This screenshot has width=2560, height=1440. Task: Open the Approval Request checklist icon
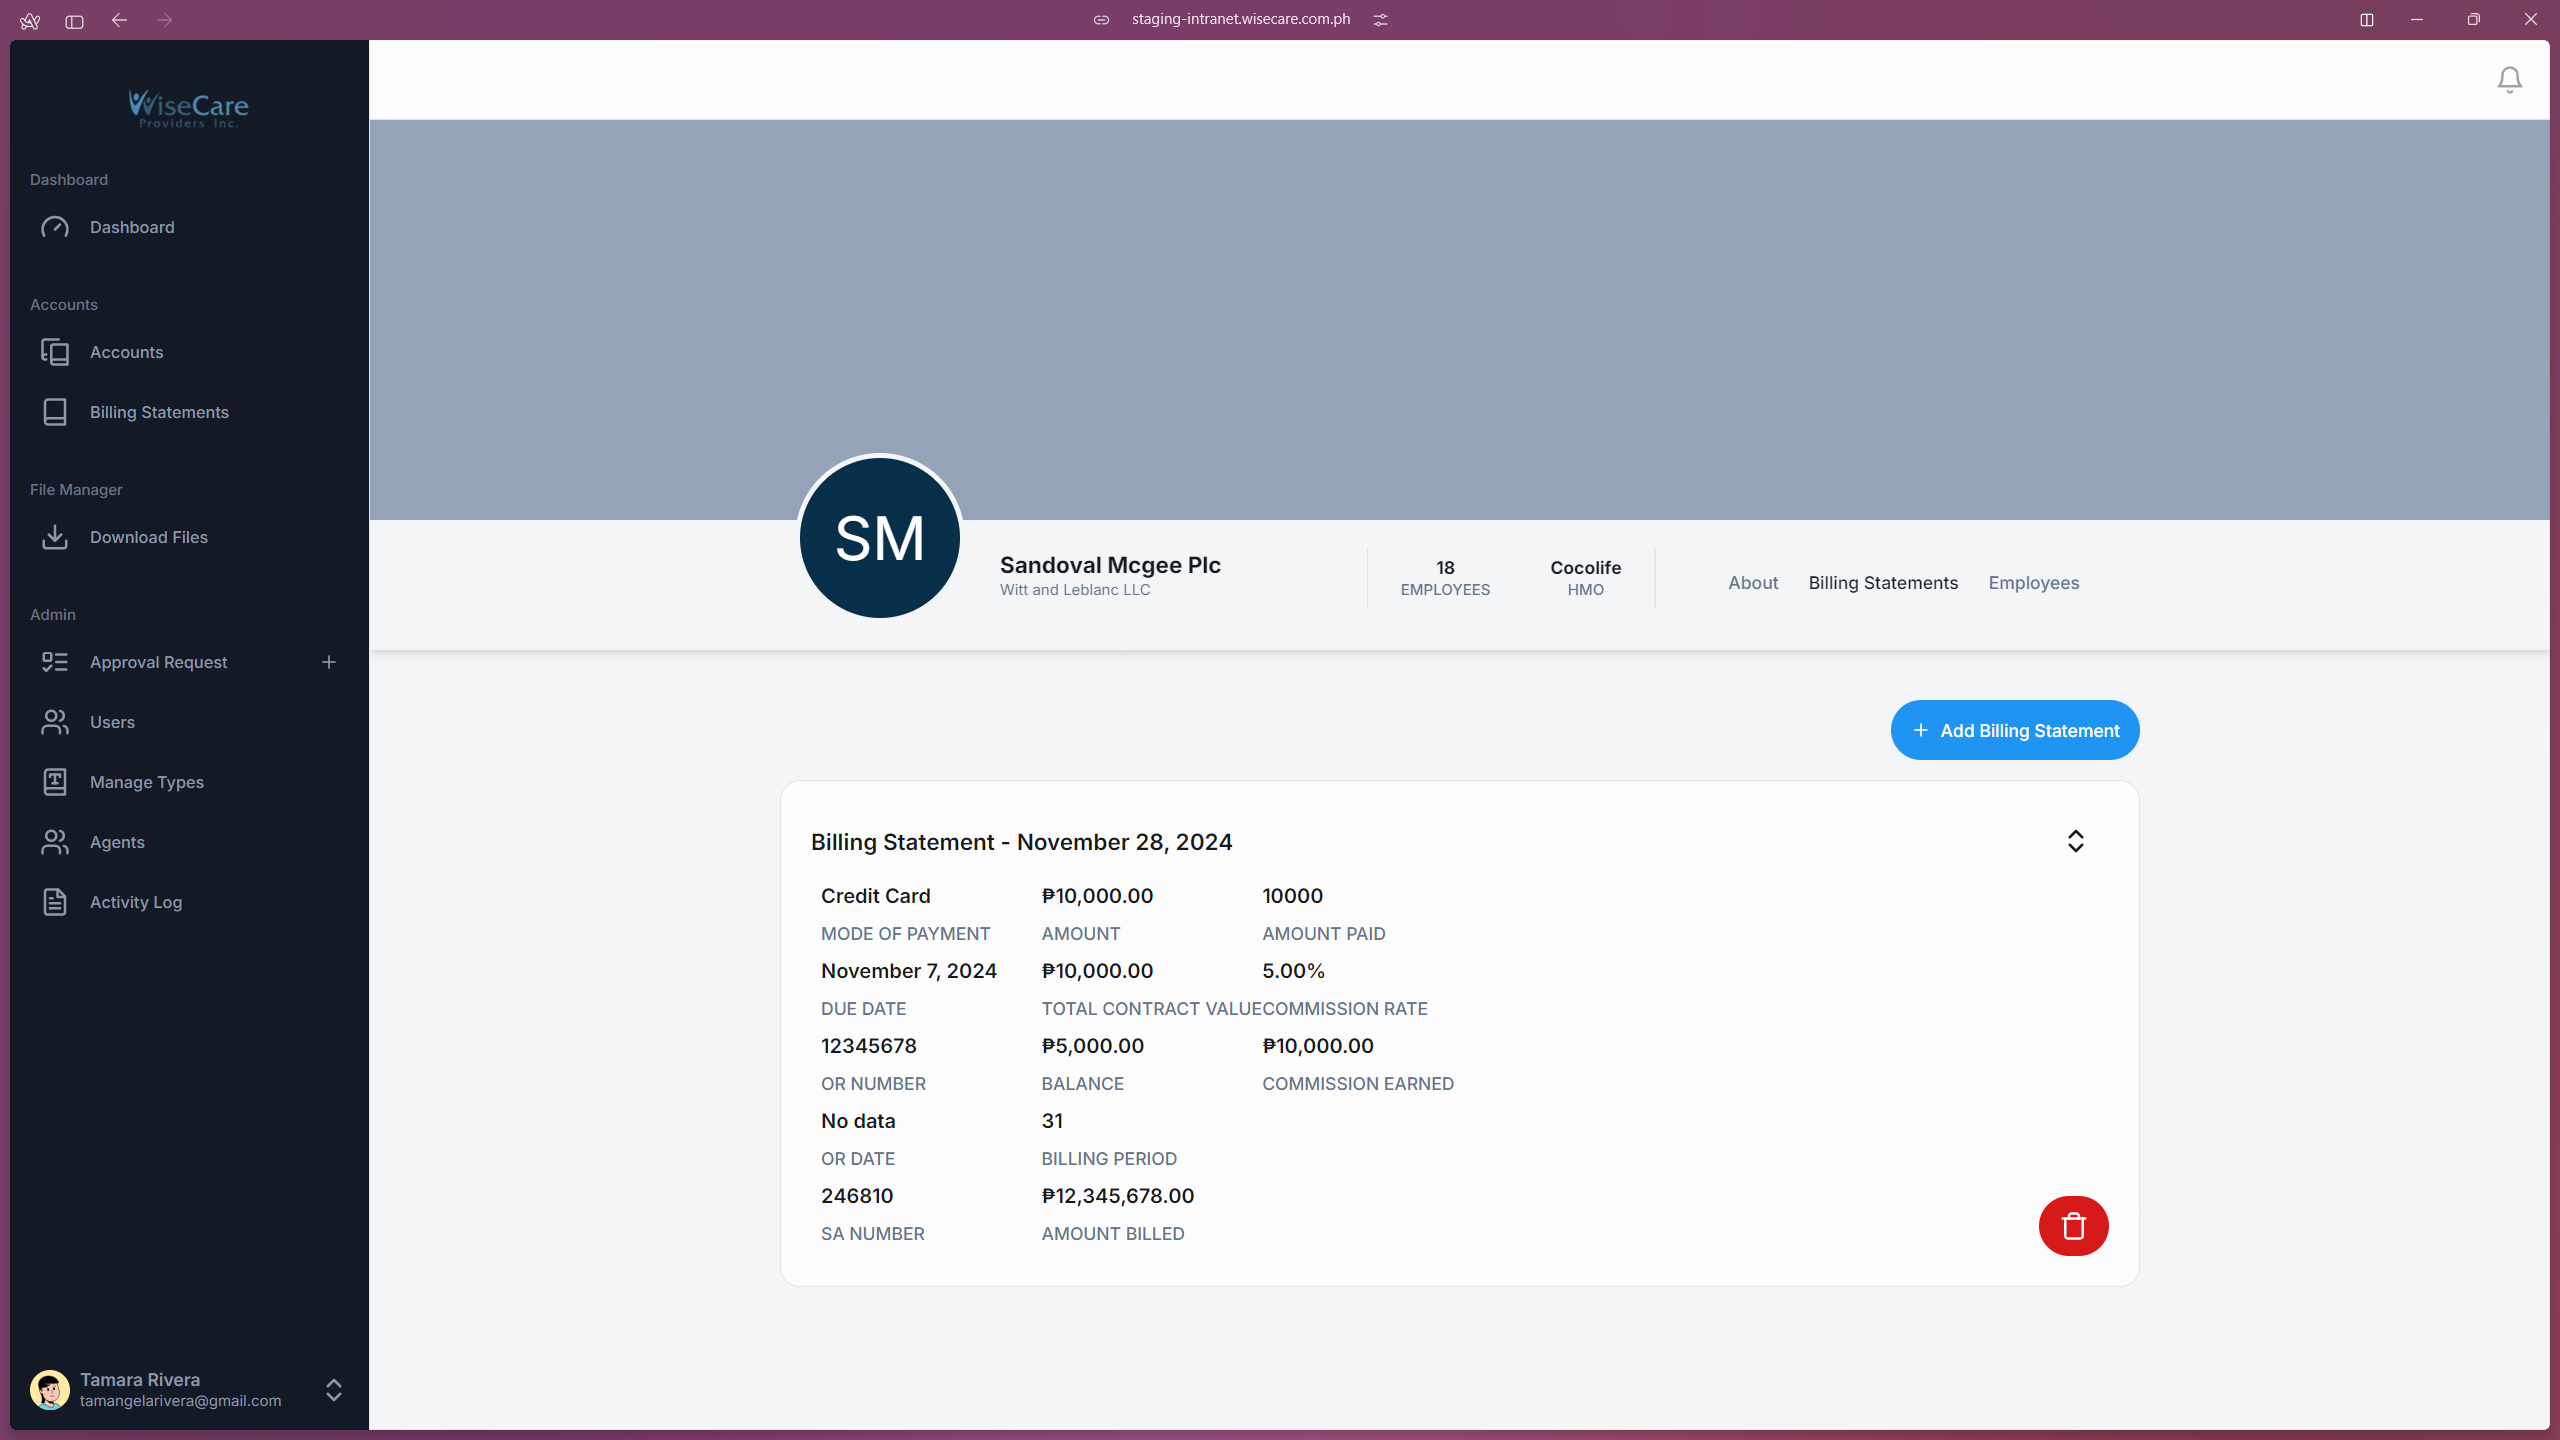(55, 661)
